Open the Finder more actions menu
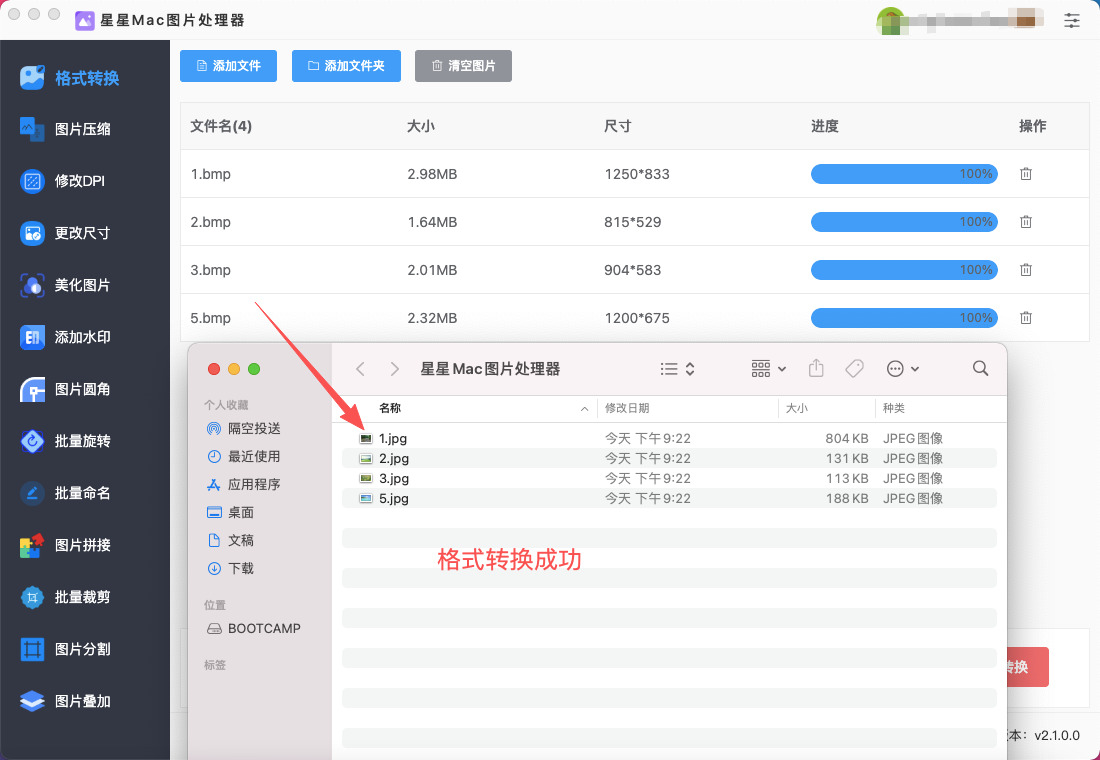Image resolution: width=1100 pixels, height=760 pixels. tap(902, 369)
